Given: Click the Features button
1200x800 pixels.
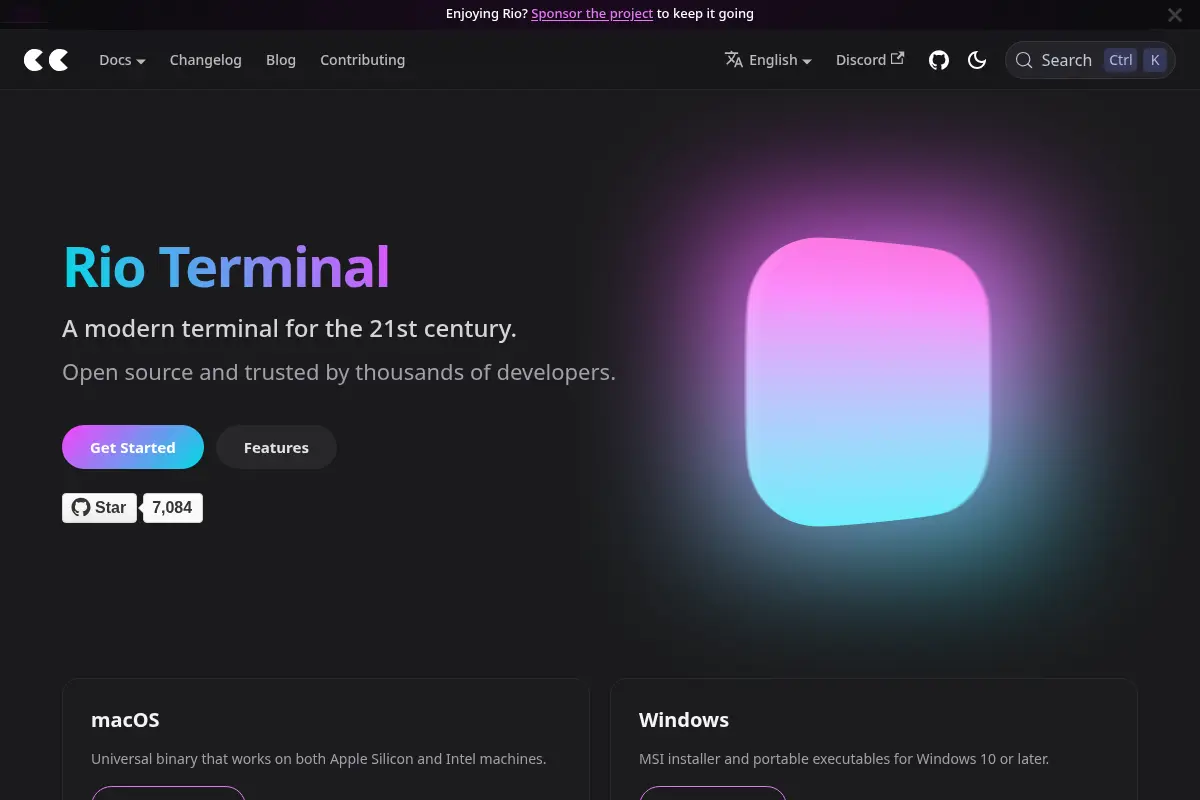Looking at the screenshot, I should (x=276, y=447).
